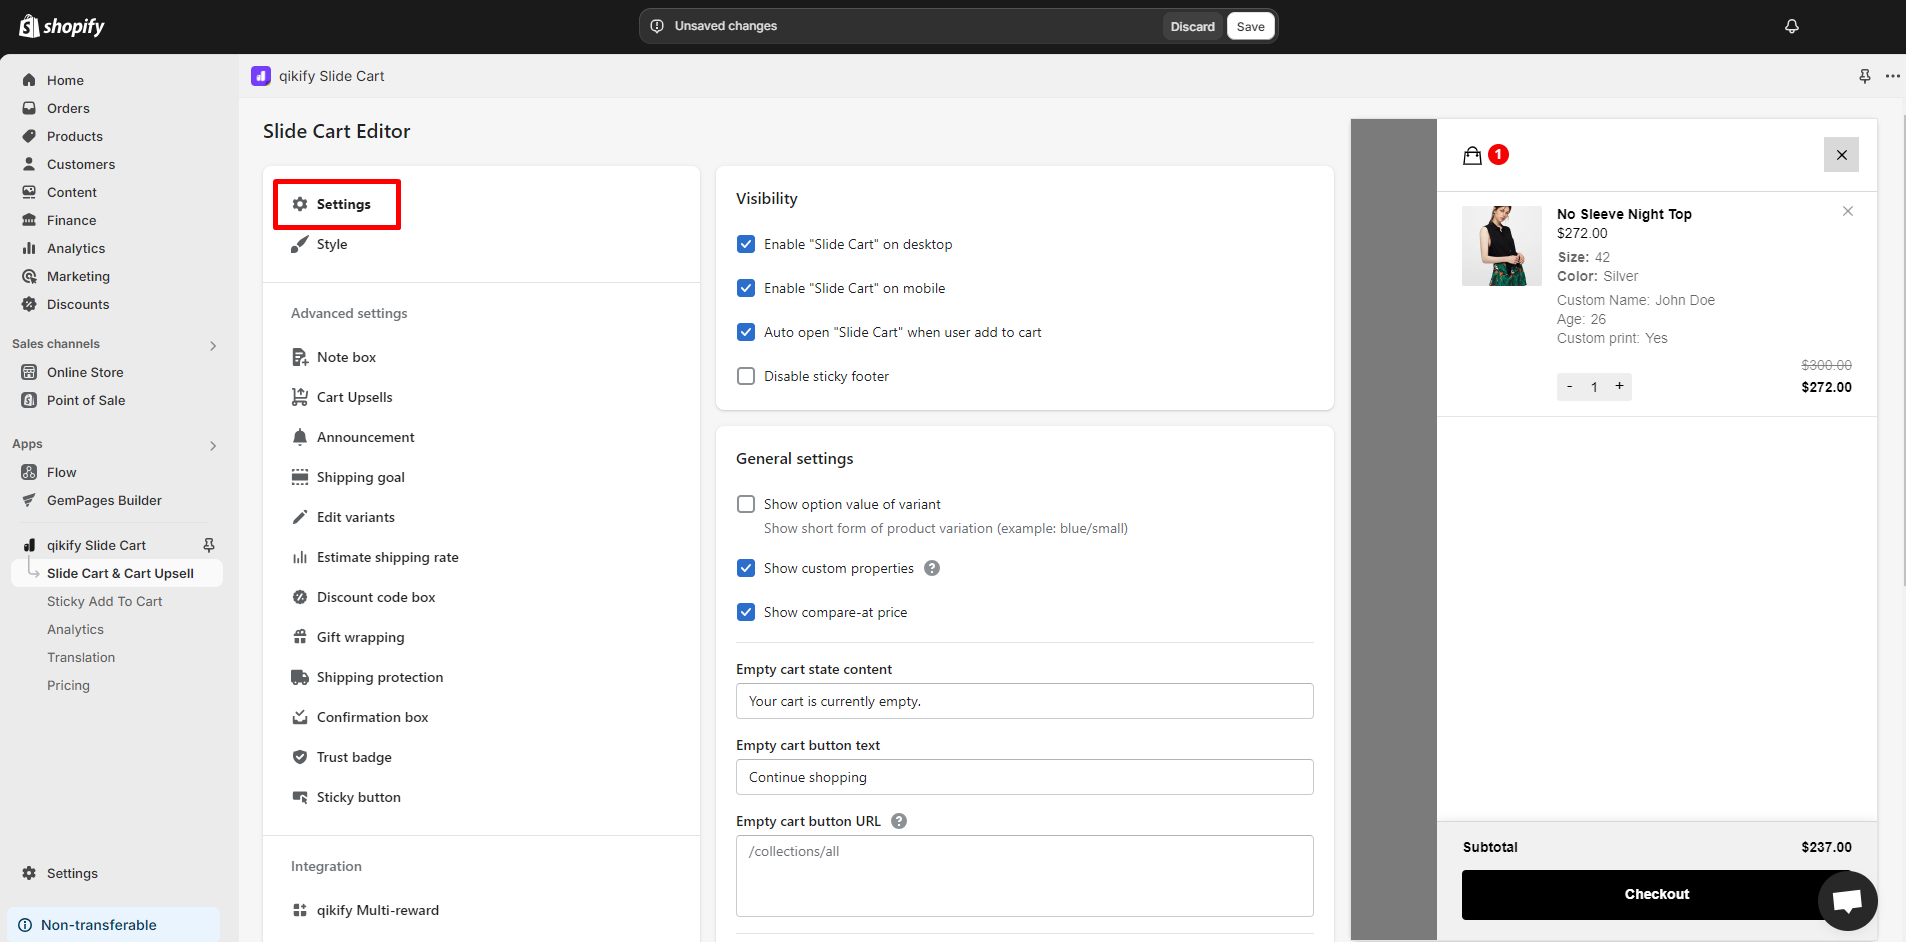Viewport: 1906px width, 942px height.
Task: Uncheck Show compare-at price
Action: click(746, 611)
